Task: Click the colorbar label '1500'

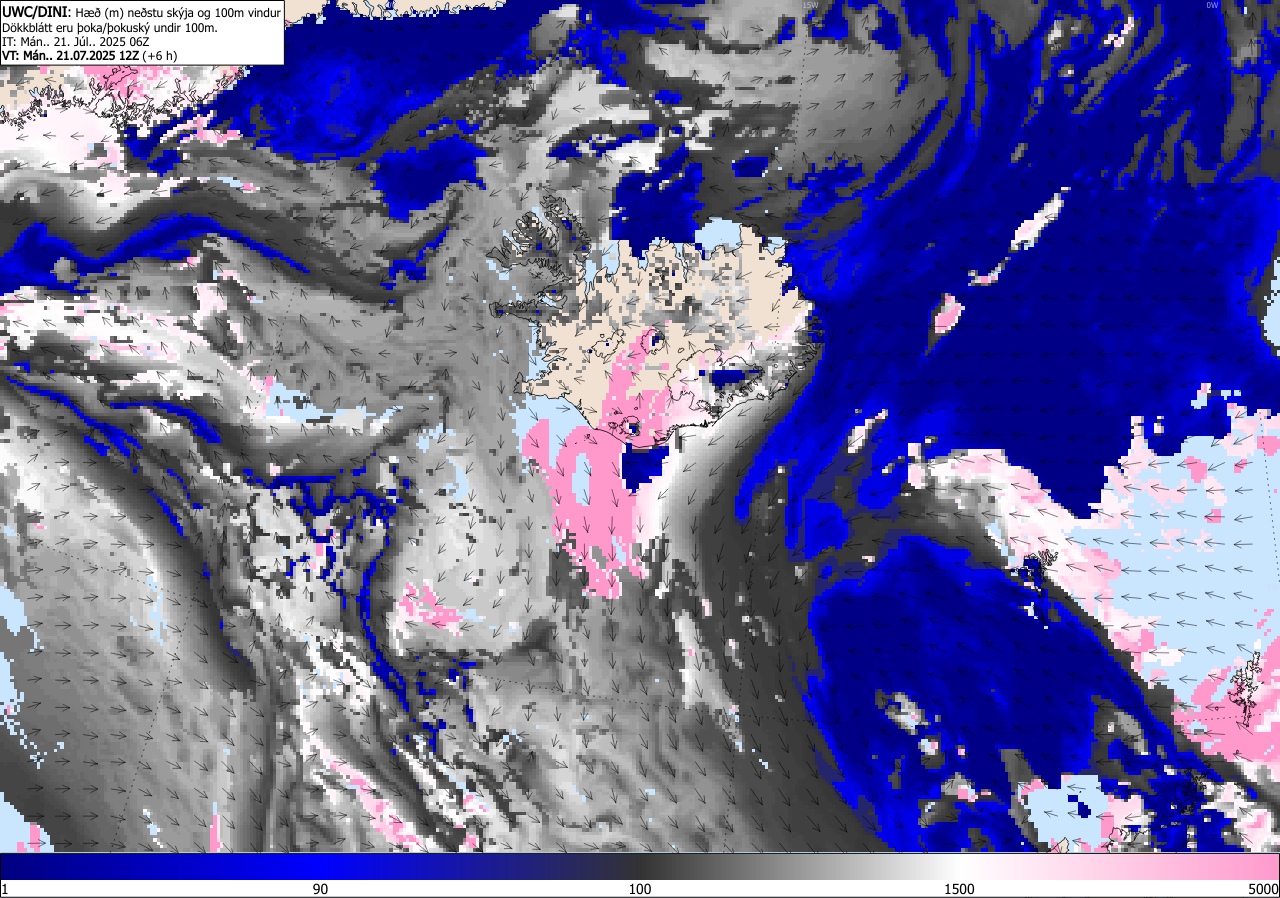Action: point(960,889)
